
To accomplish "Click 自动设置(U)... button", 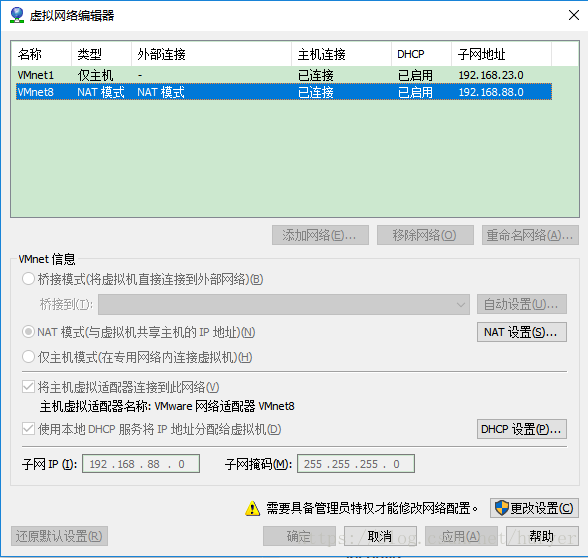I will coord(522,304).
